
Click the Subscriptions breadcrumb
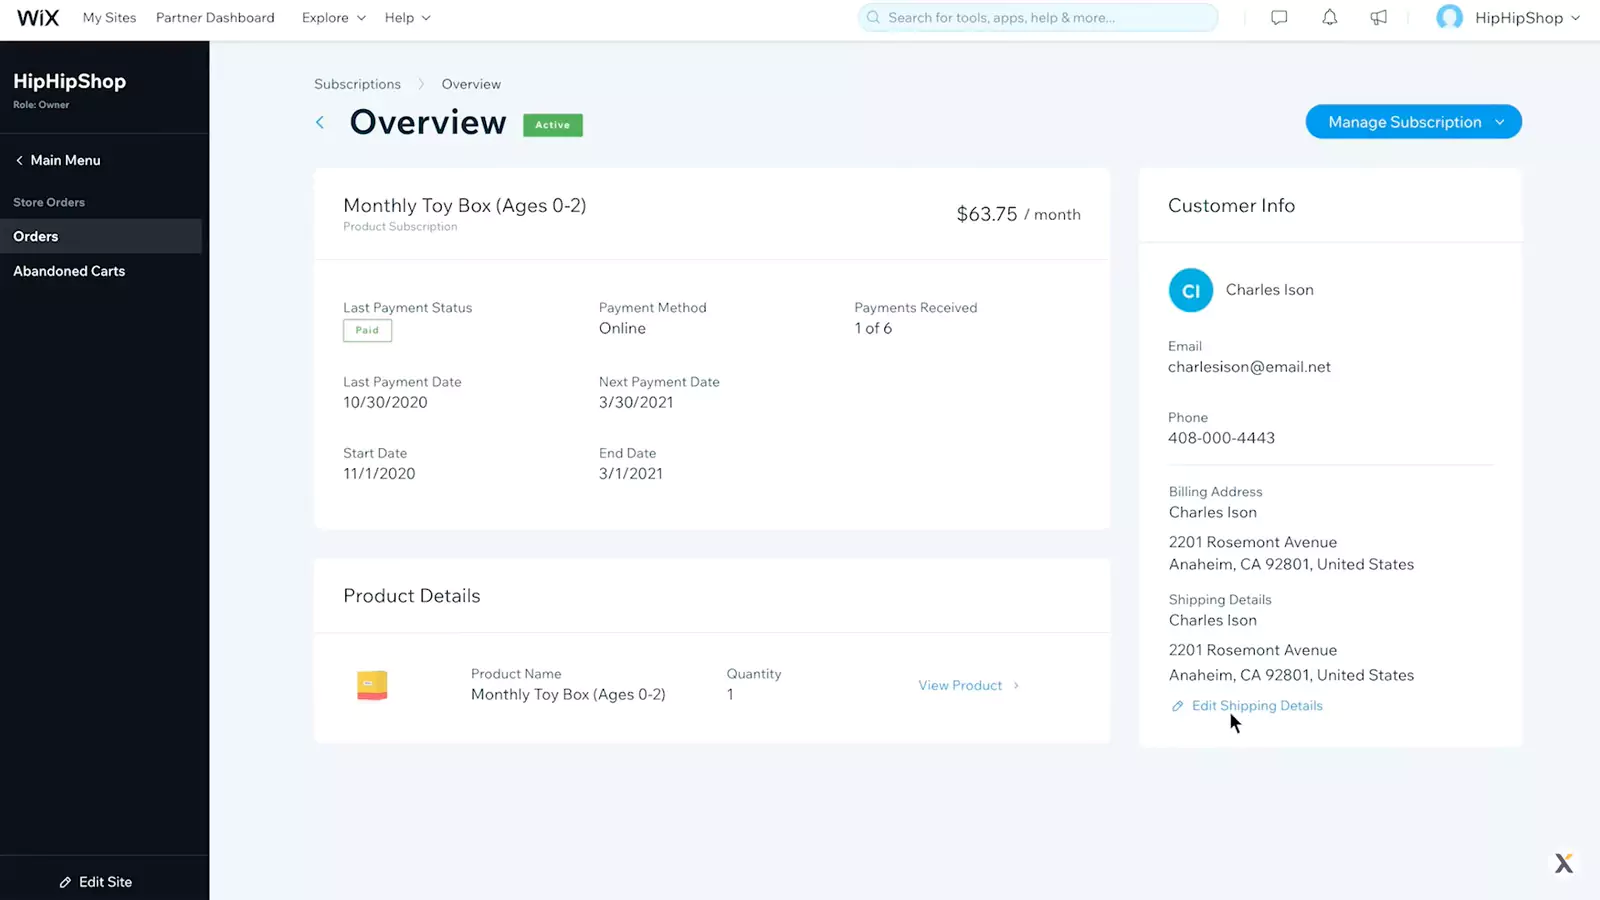tap(357, 84)
